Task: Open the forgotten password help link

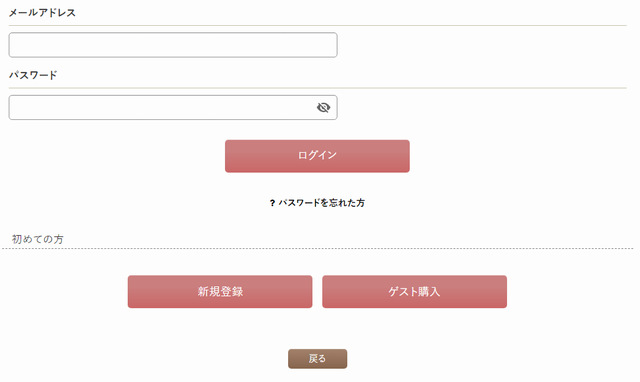Action: pos(322,203)
